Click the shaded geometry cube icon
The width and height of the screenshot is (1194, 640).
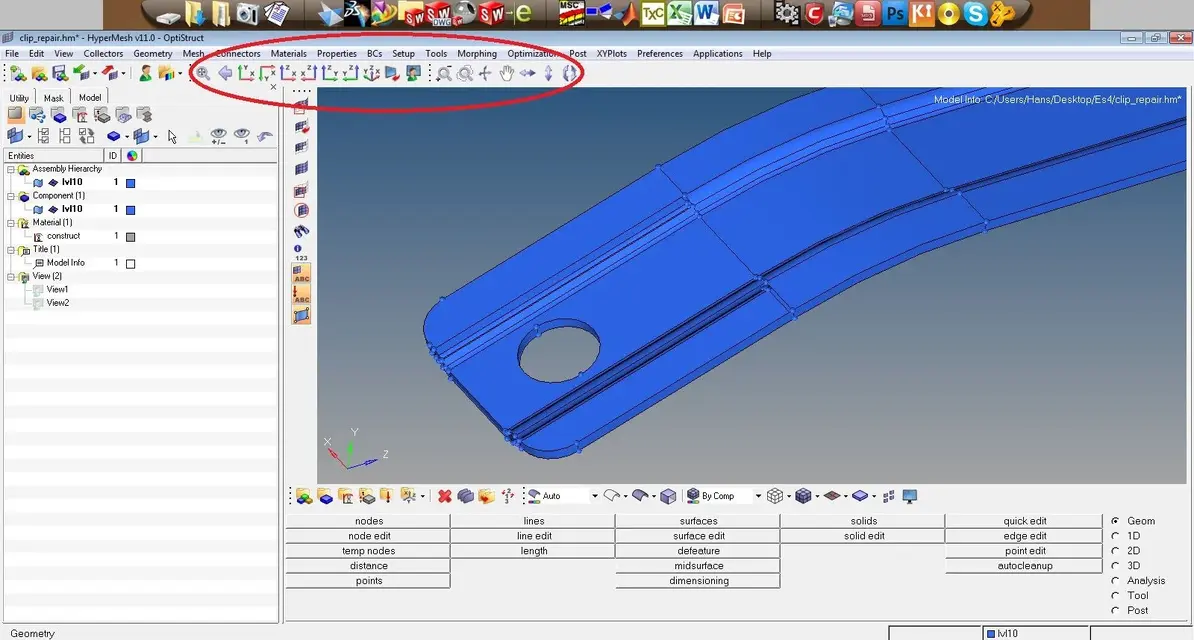click(x=668, y=496)
